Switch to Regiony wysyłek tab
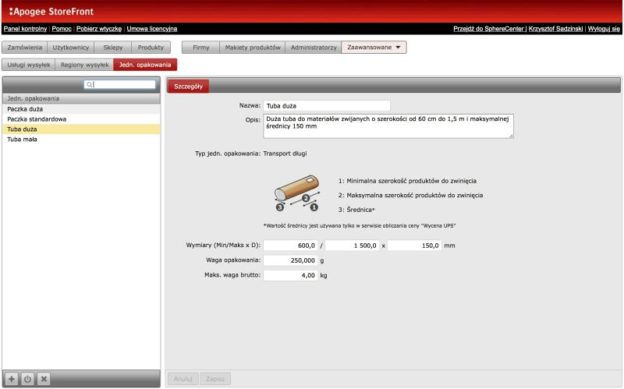The image size is (624, 389). coord(84,65)
